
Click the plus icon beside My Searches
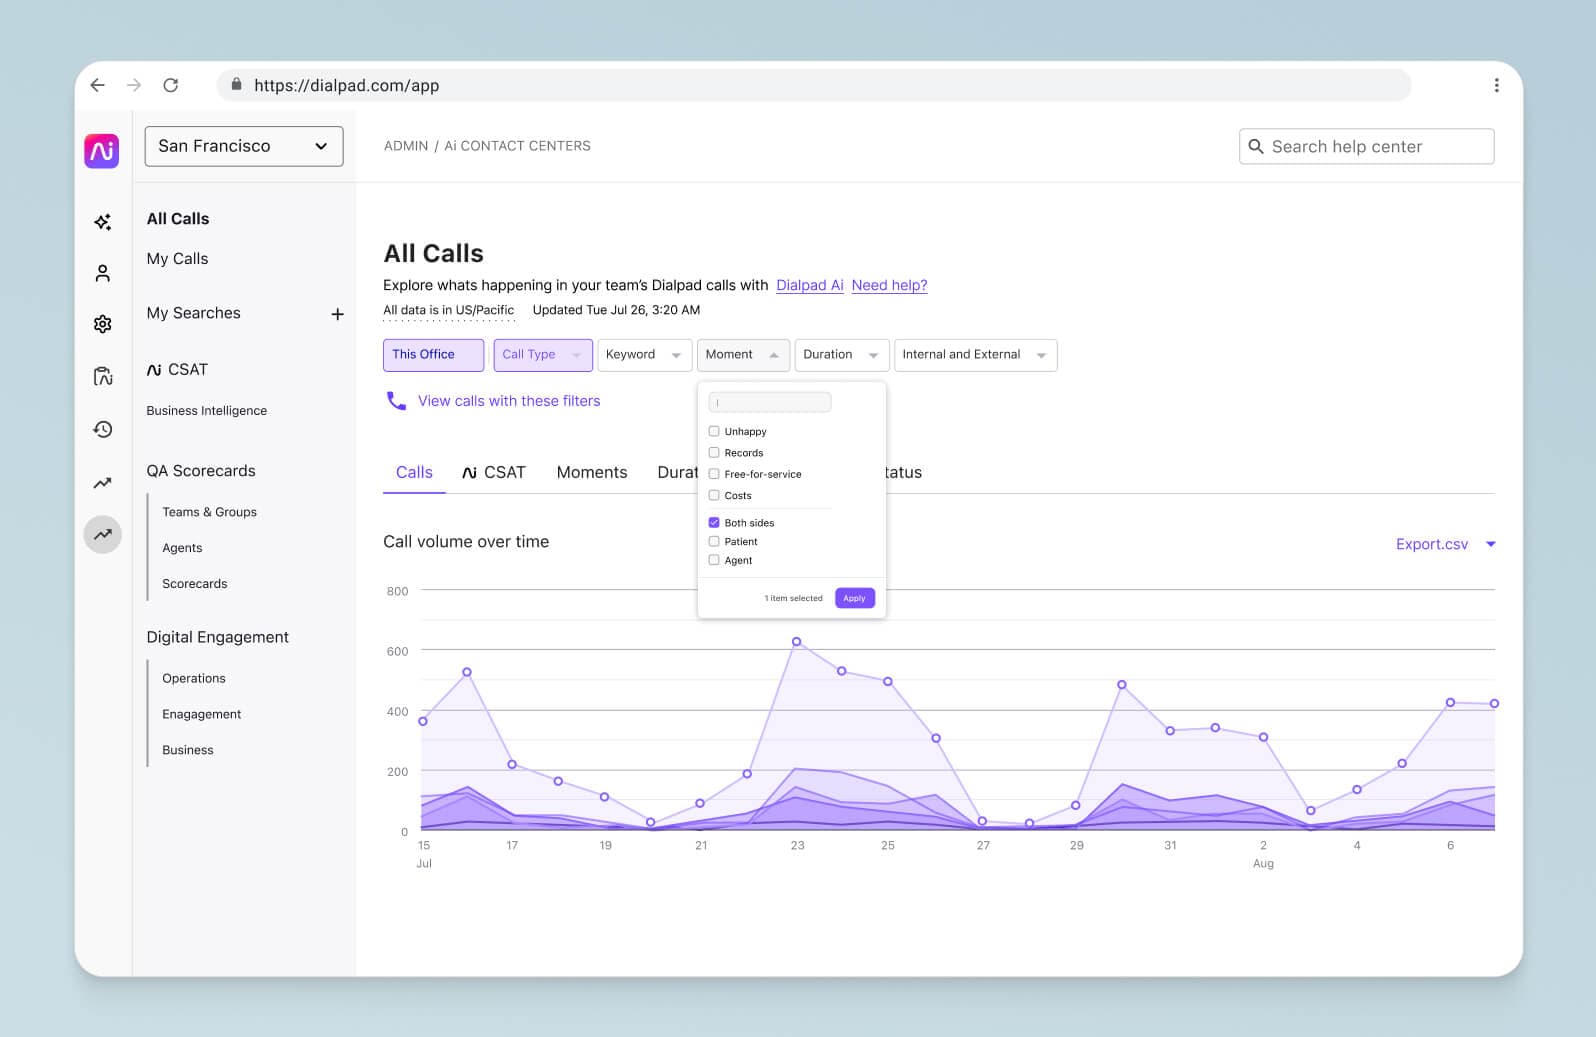(337, 314)
